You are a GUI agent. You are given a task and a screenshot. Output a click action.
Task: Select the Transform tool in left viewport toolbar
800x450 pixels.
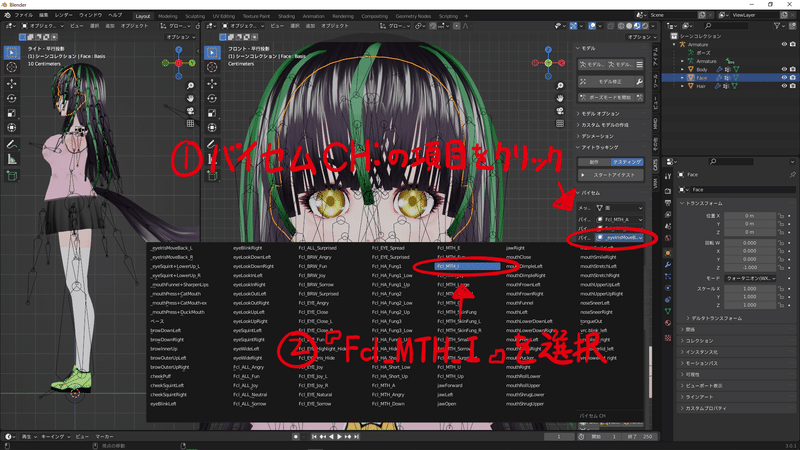coord(12,128)
